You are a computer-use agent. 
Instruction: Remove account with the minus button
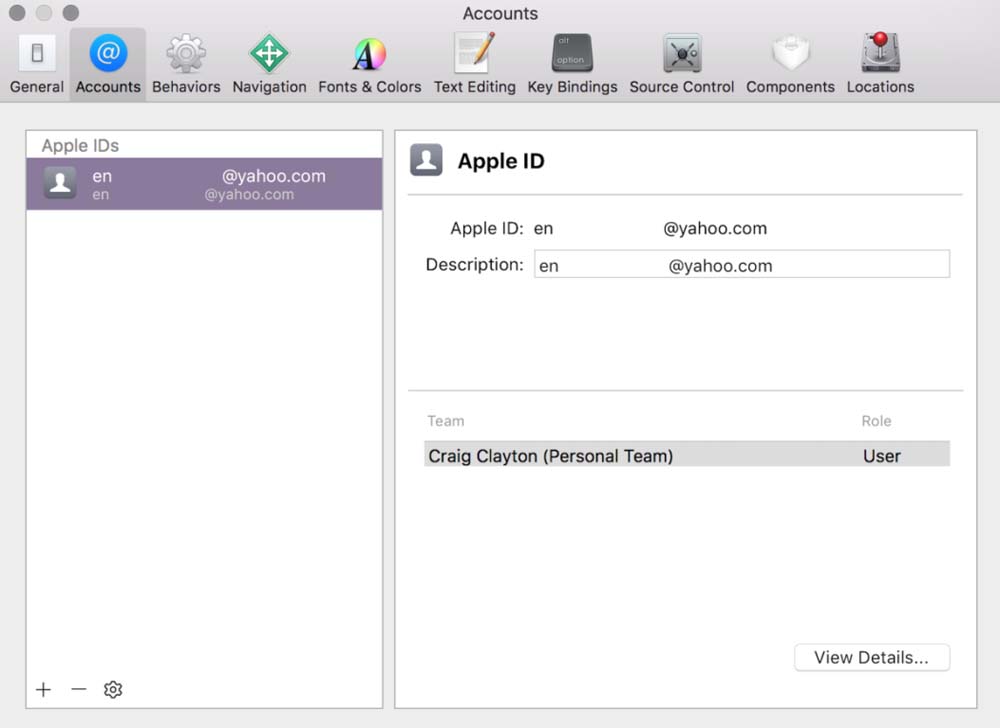[79, 690]
